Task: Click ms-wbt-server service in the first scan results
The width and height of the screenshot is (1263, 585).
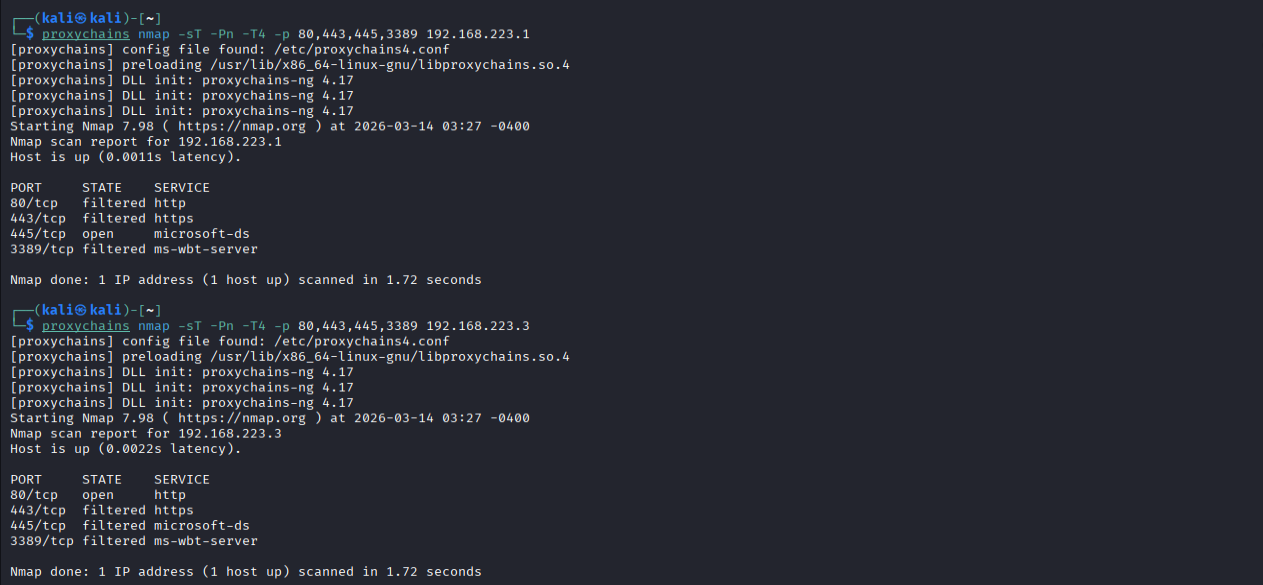Action: tap(205, 249)
